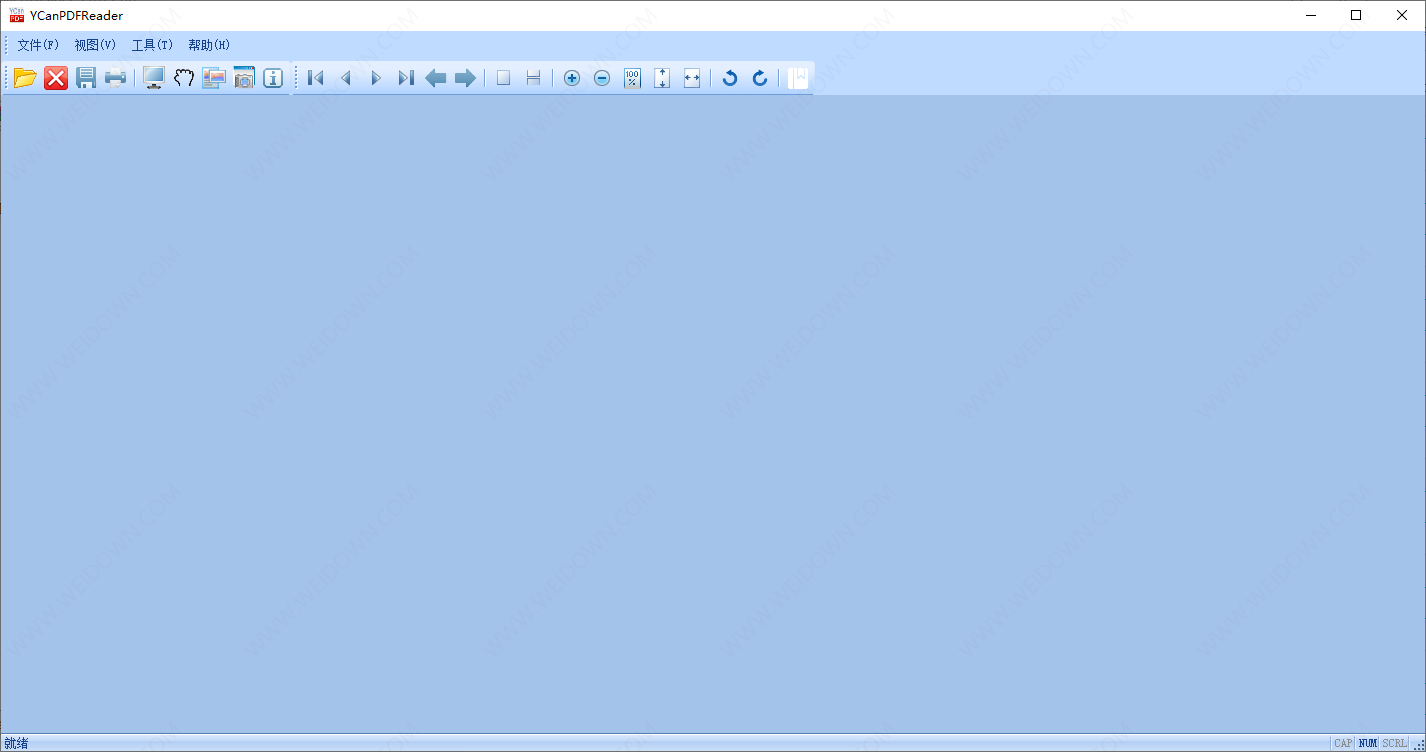1426x752 pixels.
Task: Rotate the page clockwise
Action: coord(760,78)
